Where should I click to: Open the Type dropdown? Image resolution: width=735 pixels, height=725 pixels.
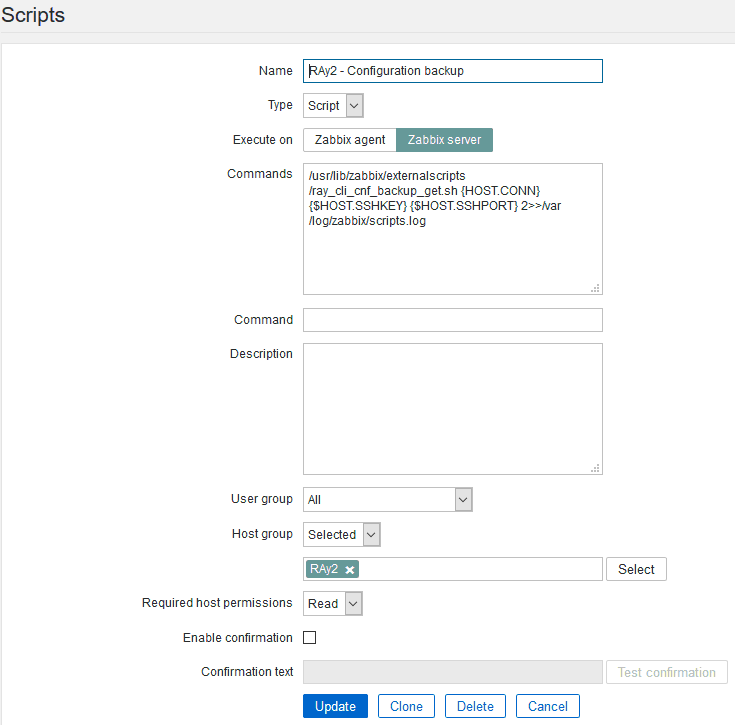tap(333, 105)
